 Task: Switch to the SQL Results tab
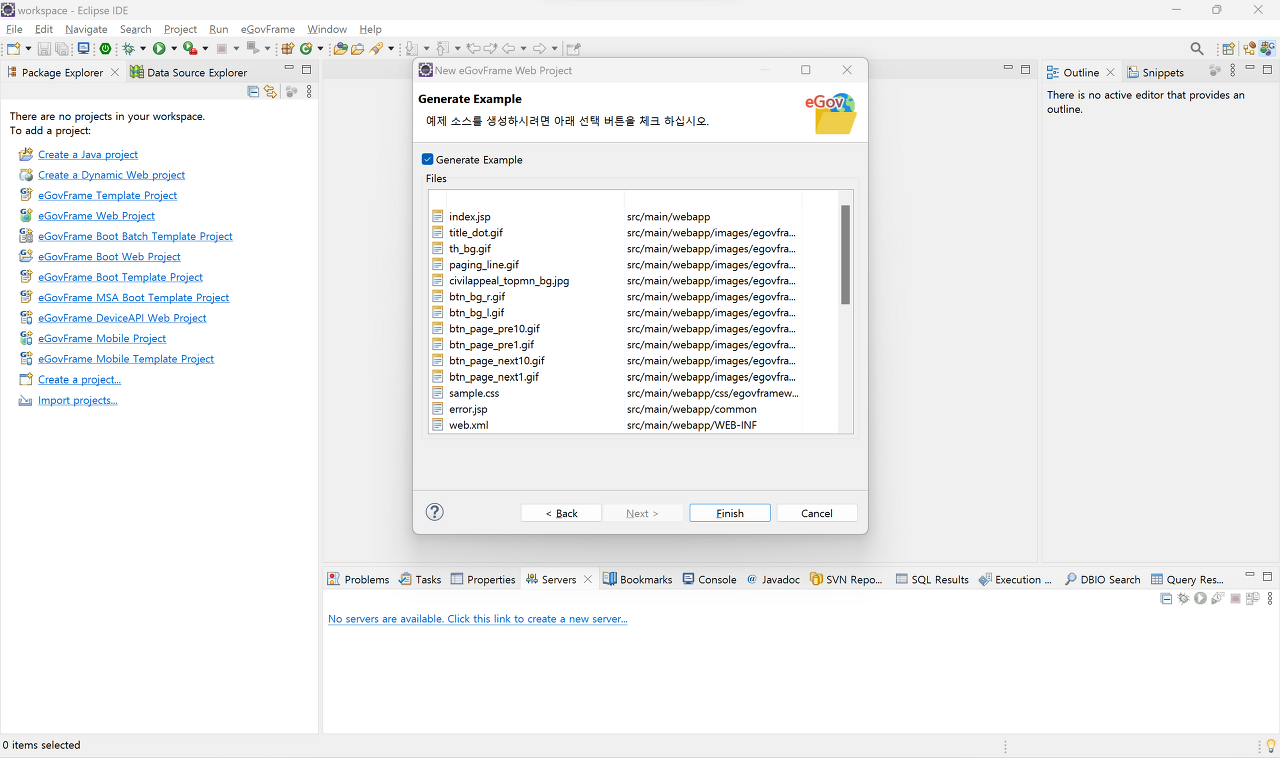932,579
